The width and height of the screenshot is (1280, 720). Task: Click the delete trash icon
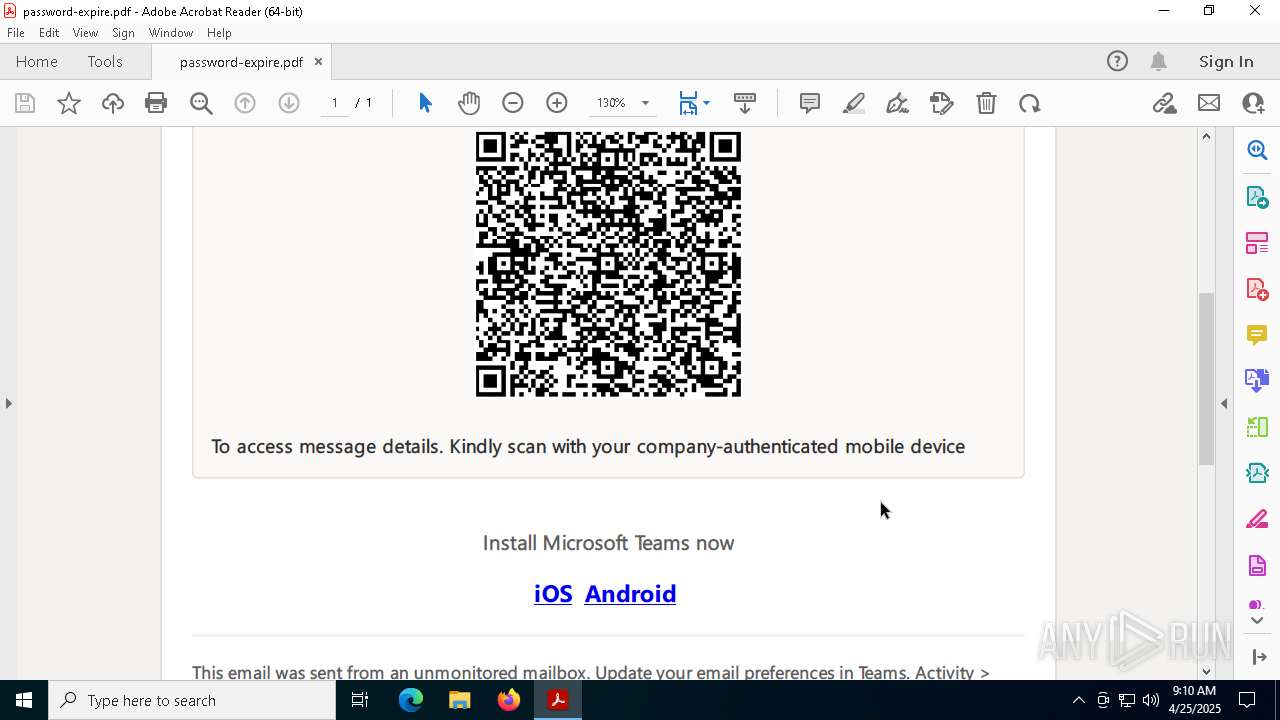pyautogui.click(x=986, y=103)
